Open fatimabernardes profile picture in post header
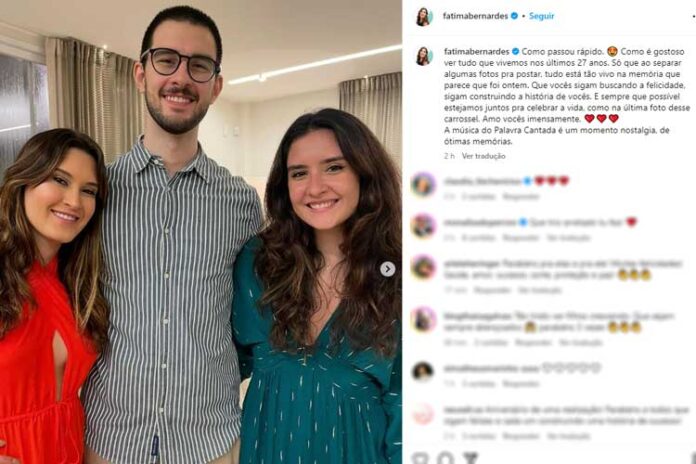The height and width of the screenshot is (464, 696). click(424, 17)
